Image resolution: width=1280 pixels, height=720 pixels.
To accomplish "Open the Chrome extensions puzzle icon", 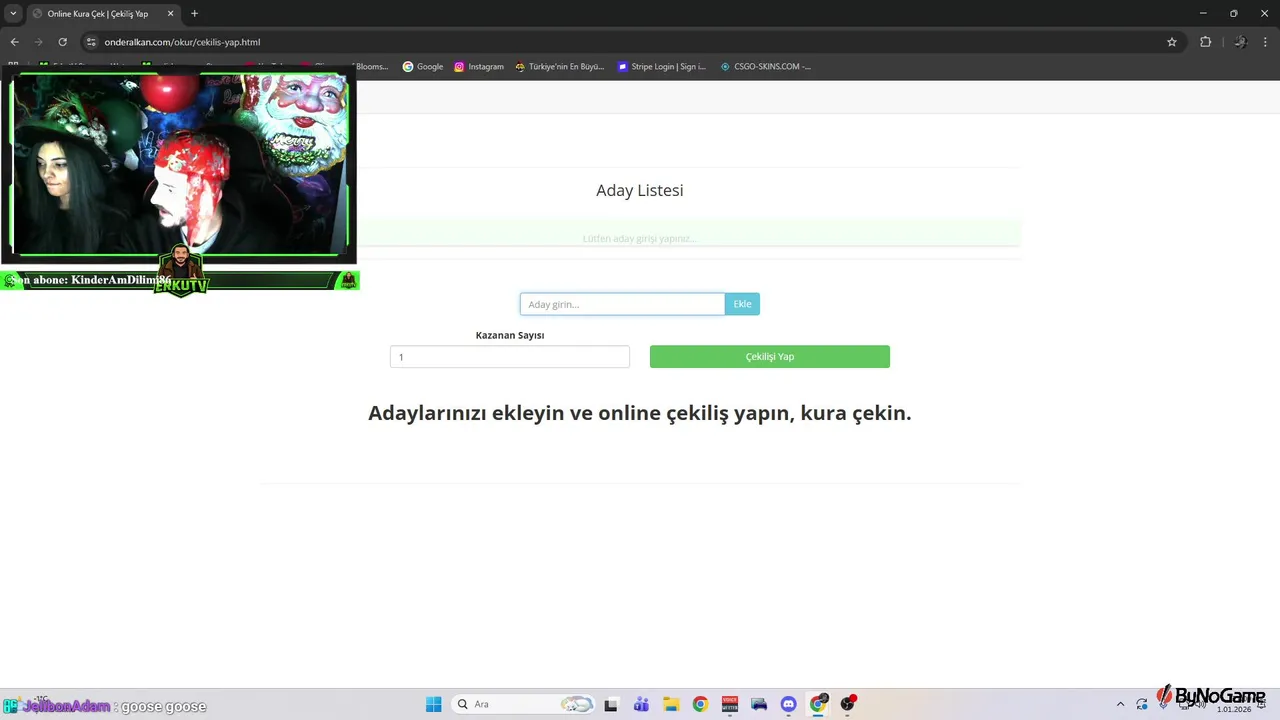I will click(x=1205, y=42).
